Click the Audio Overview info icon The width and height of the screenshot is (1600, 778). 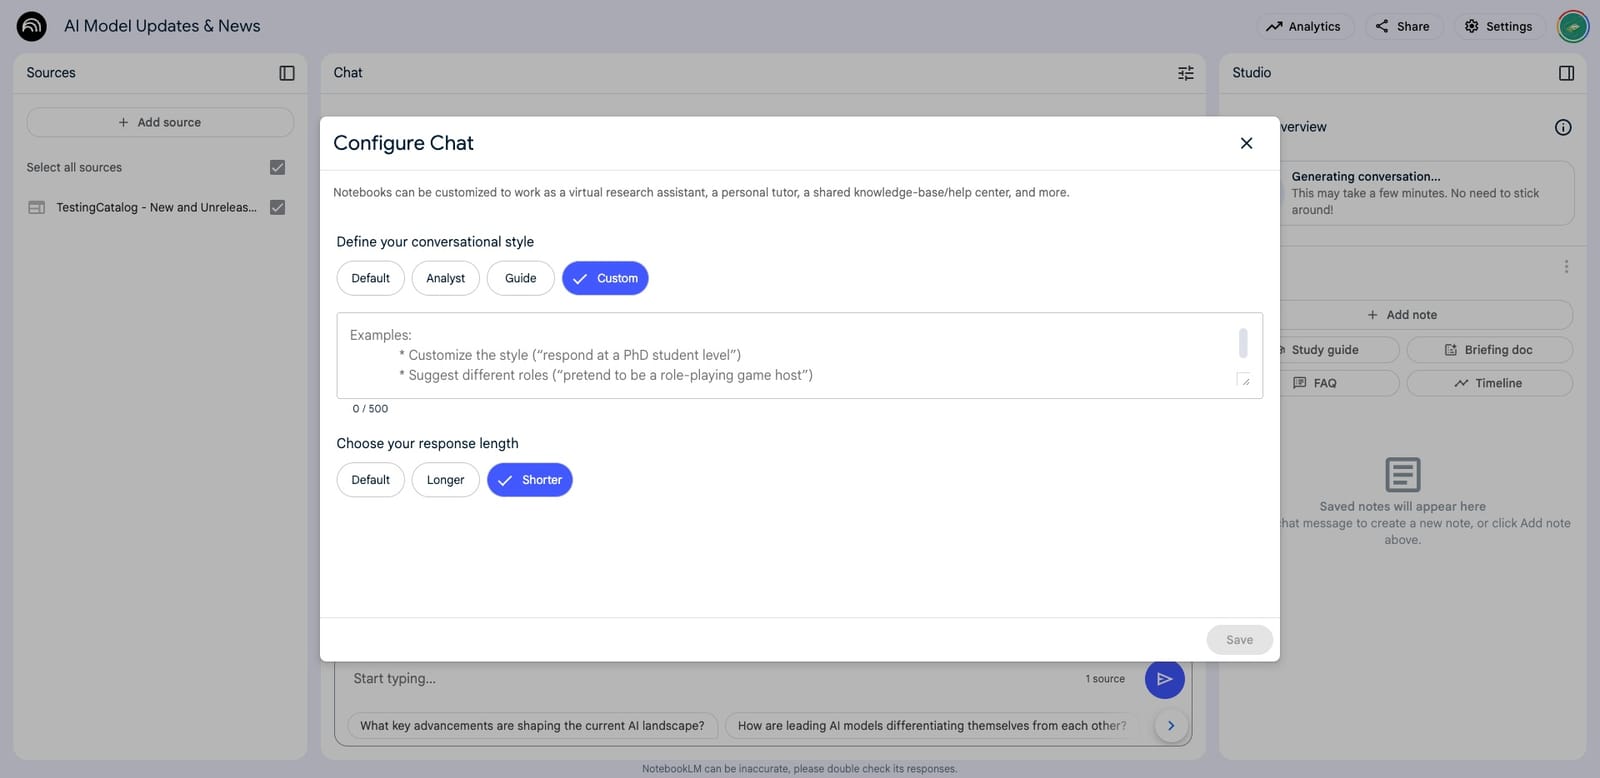point(1562,126)
